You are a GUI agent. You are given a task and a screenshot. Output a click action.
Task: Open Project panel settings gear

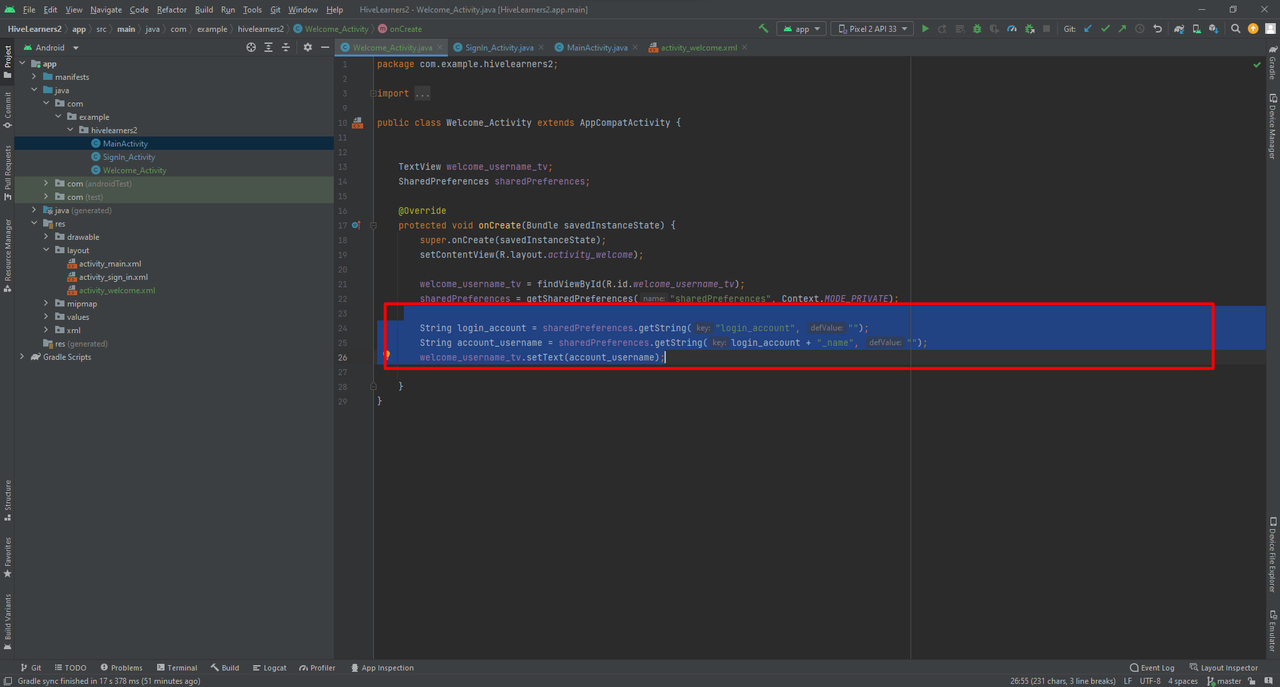[308, 47]
